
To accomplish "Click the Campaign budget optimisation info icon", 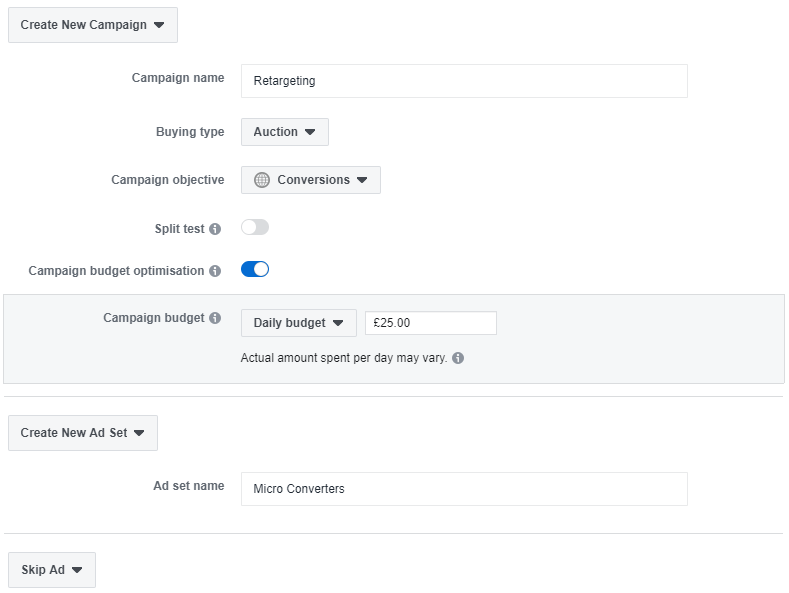I will coord(215,271).
